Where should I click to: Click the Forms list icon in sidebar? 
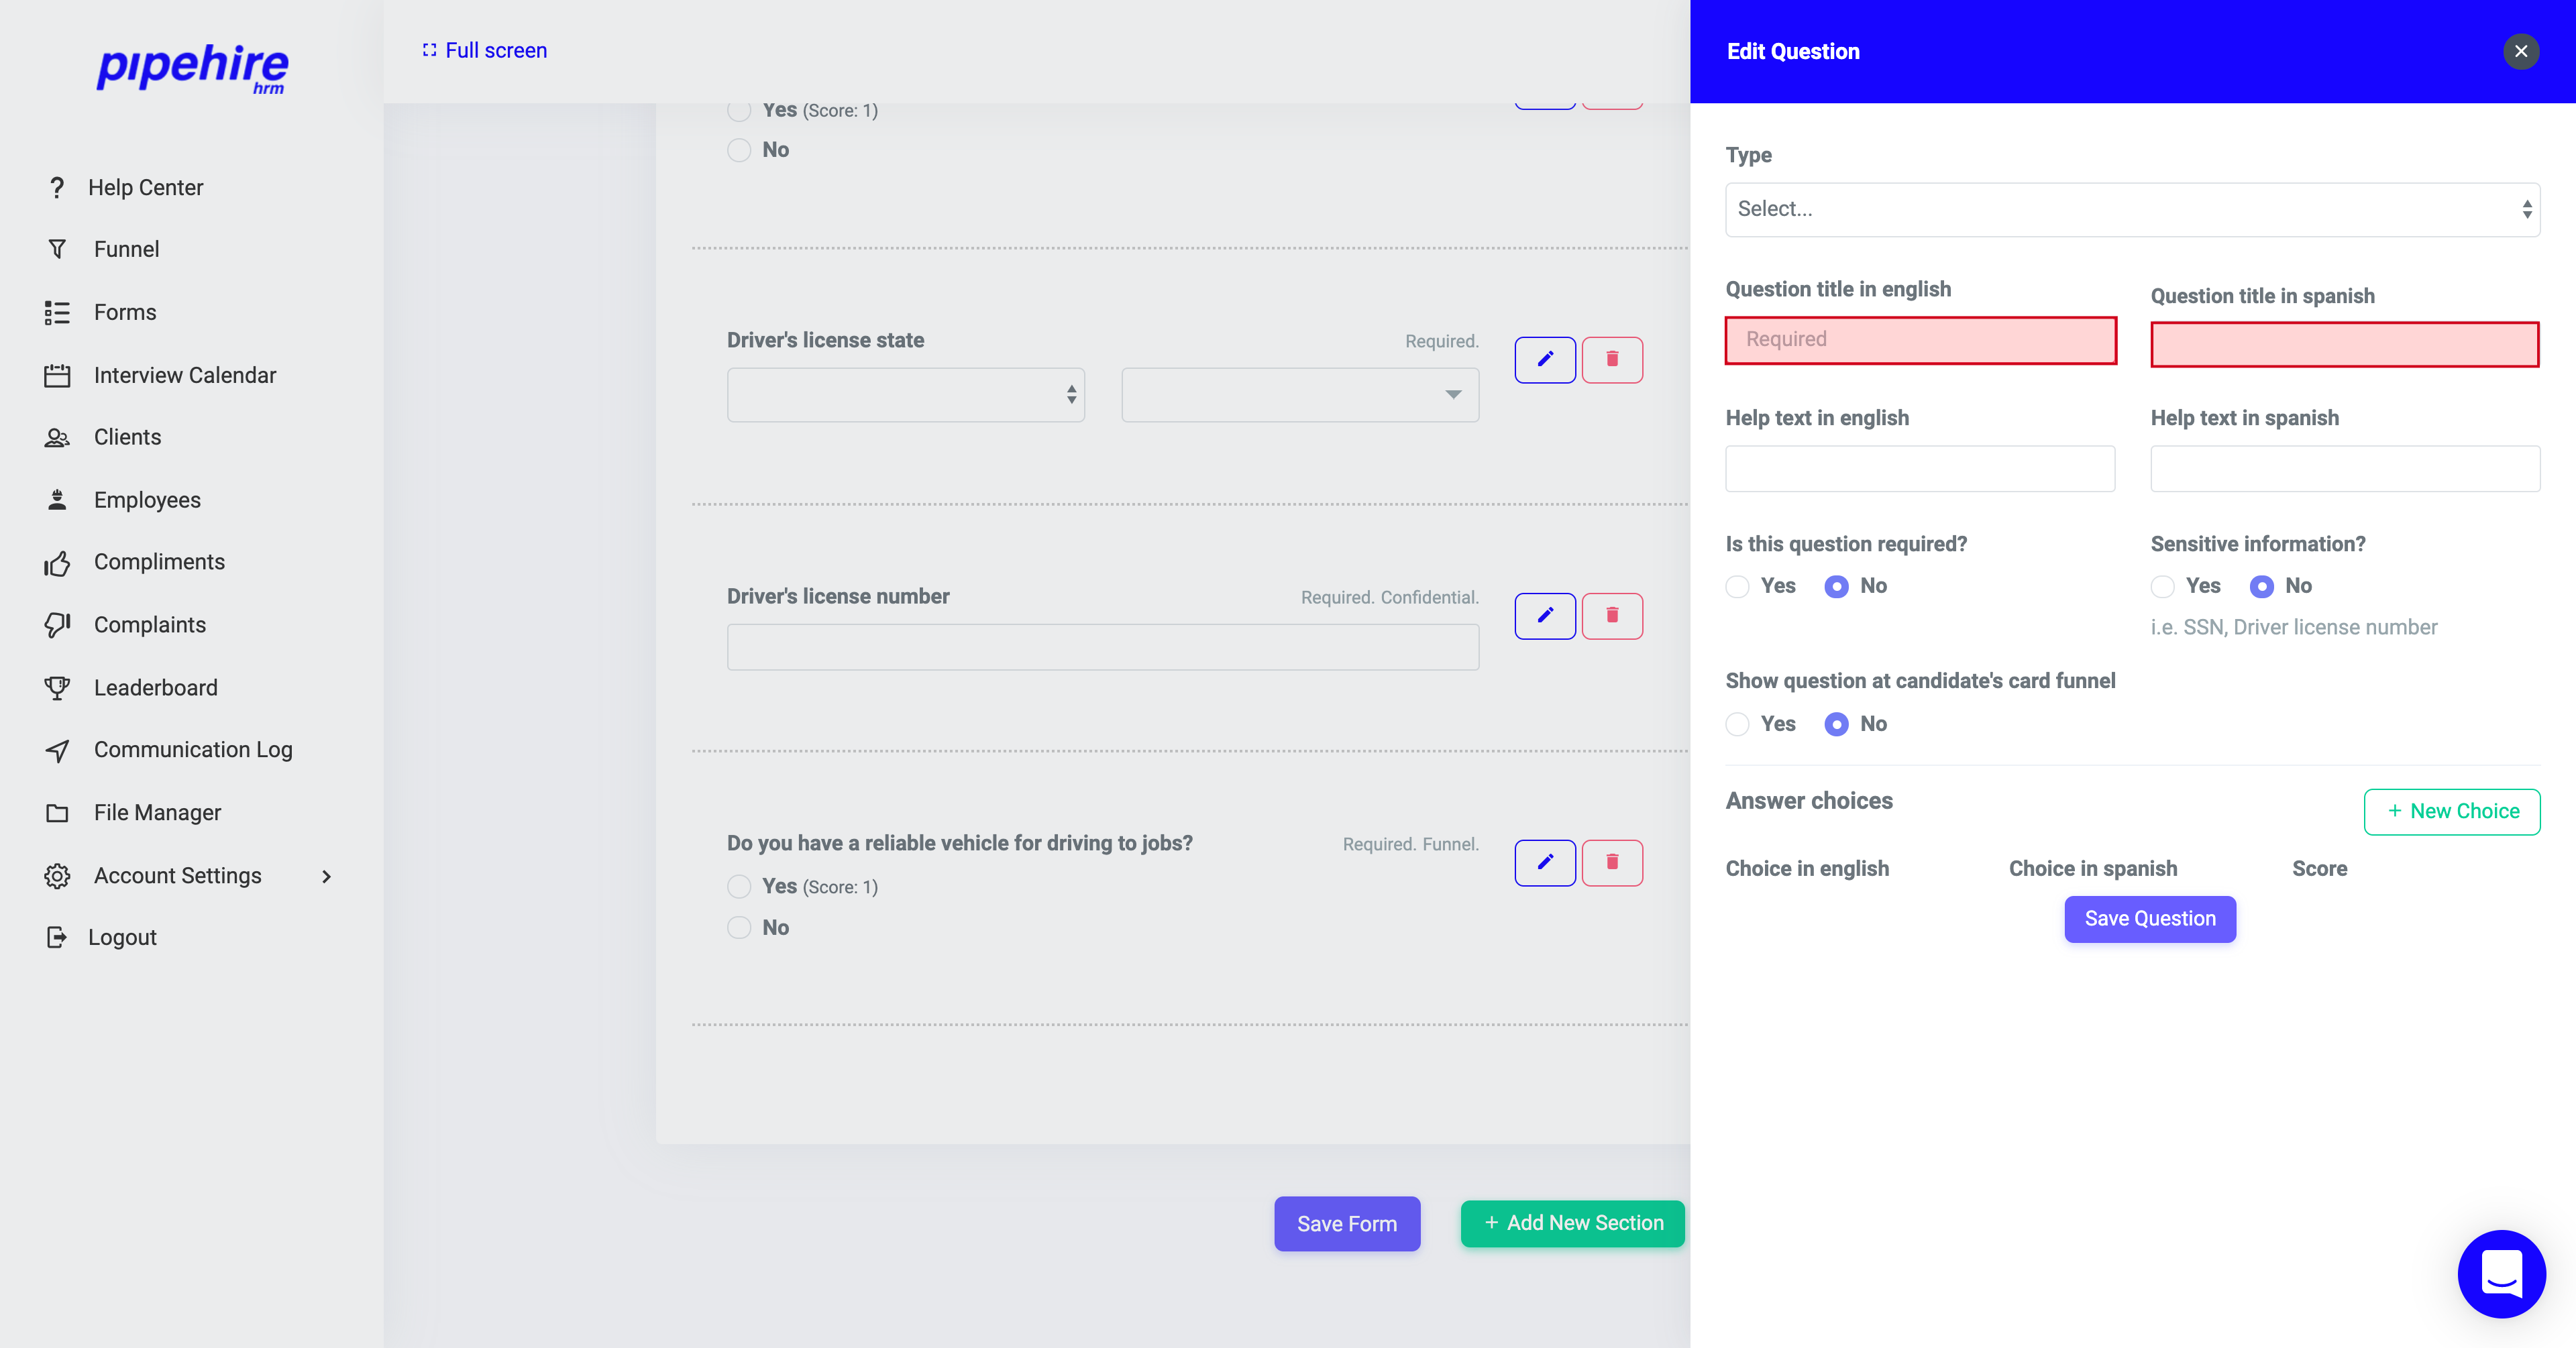(57, 313)
